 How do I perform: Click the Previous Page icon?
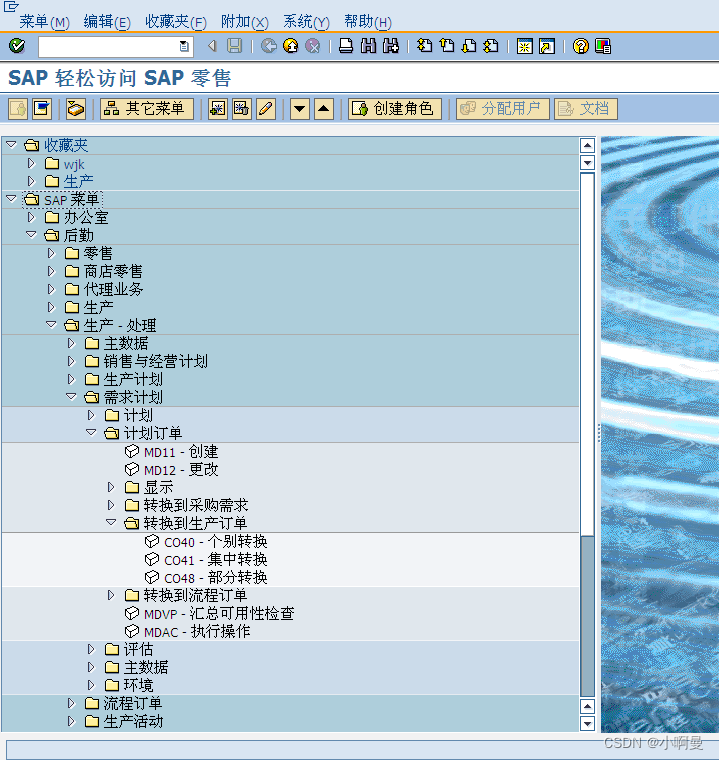point(447,46)
